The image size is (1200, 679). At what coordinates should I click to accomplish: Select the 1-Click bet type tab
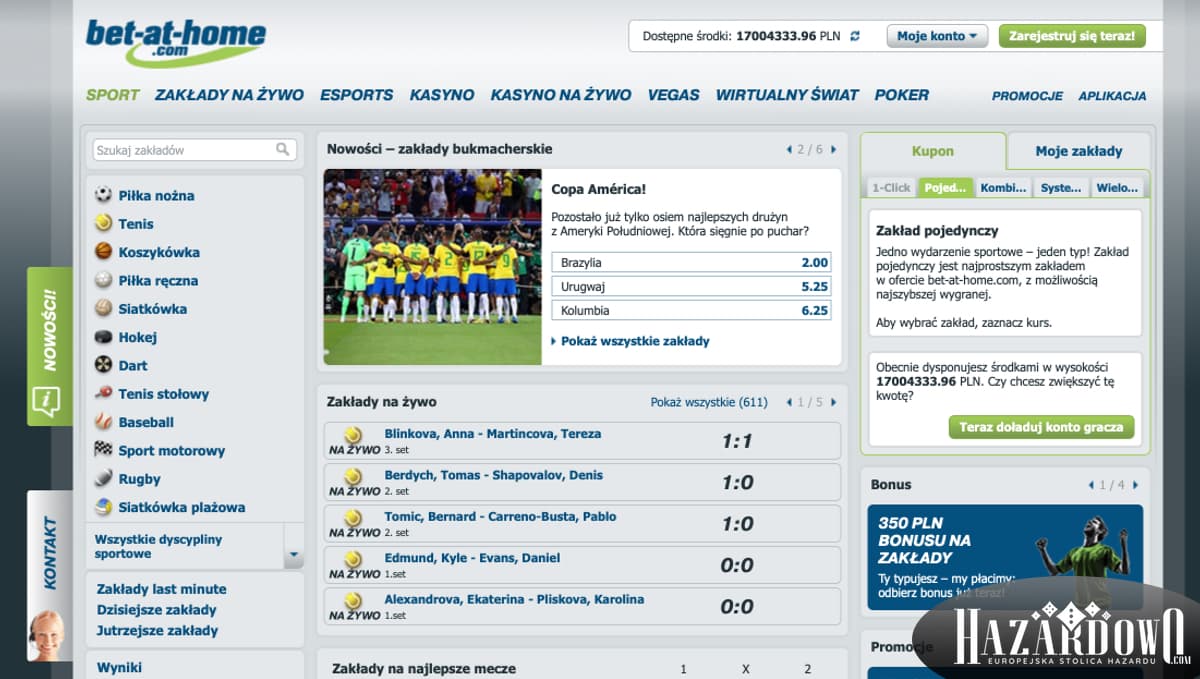(891, 187)
